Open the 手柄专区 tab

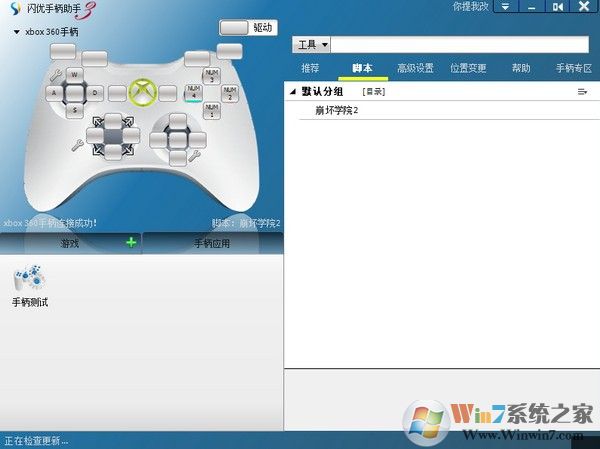574,68
